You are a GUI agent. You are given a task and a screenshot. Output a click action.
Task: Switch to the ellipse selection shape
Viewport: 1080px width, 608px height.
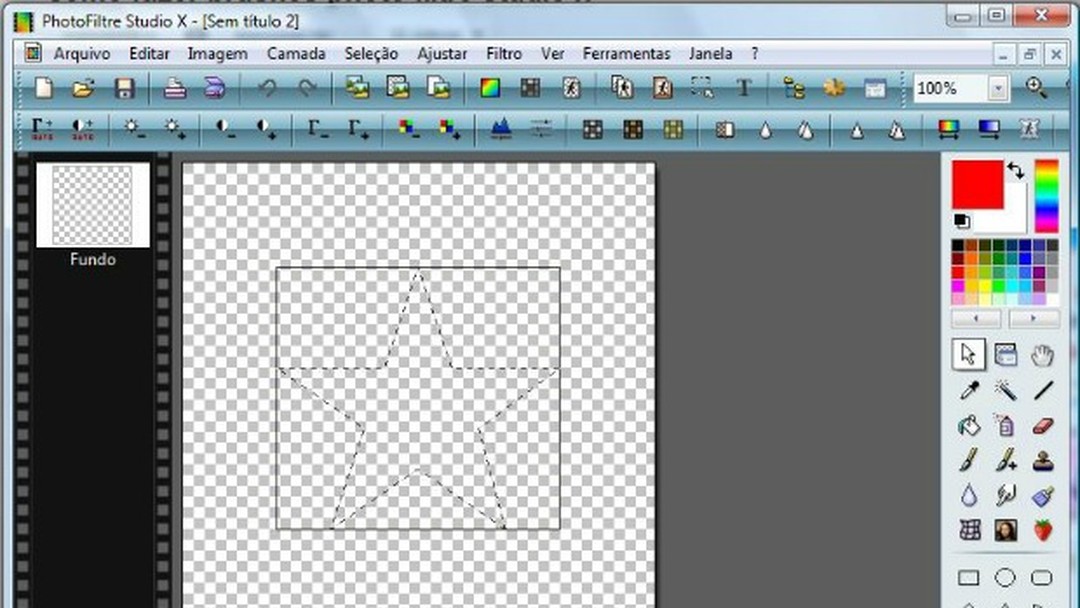(x=1004, y=577)
